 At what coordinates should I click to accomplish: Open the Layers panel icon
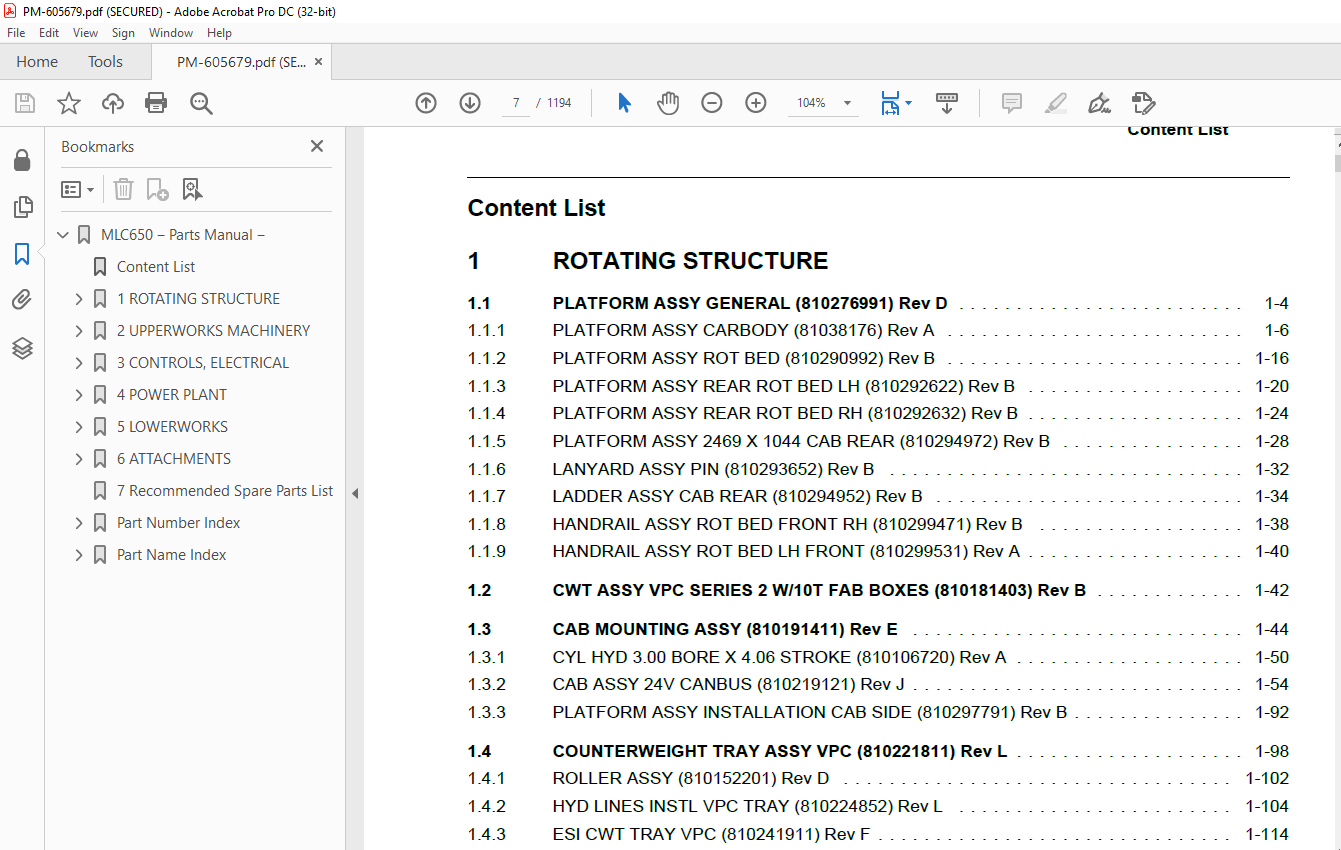click(x=22, y=348)
